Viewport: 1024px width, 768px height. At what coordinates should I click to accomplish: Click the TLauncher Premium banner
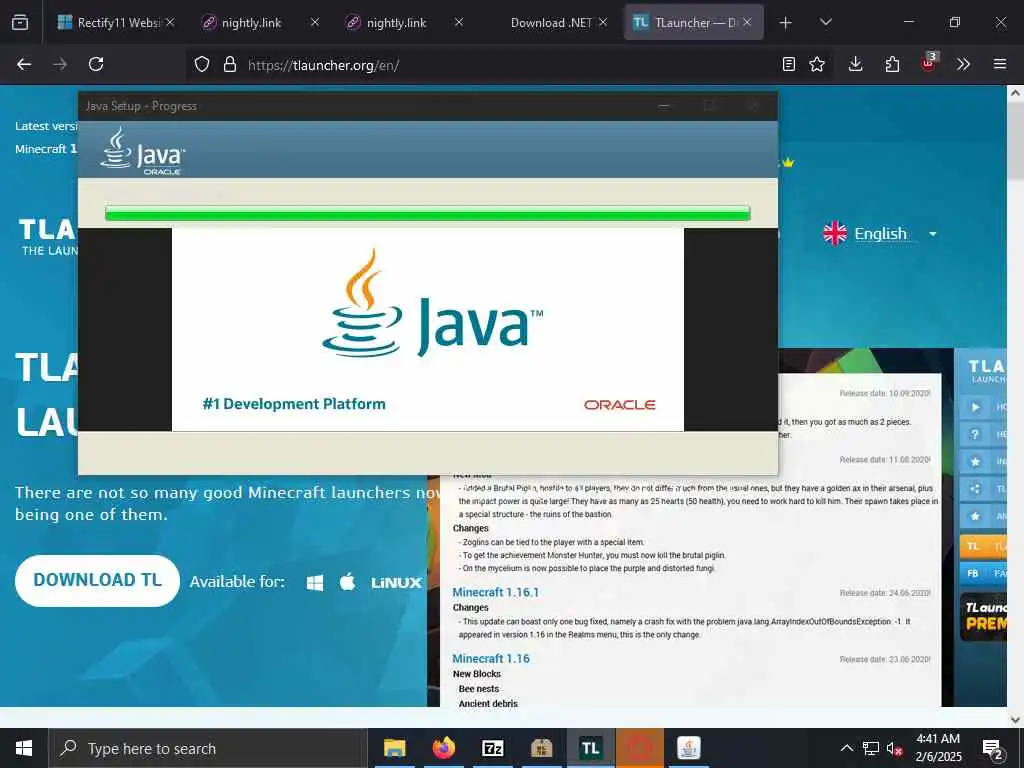984,616
